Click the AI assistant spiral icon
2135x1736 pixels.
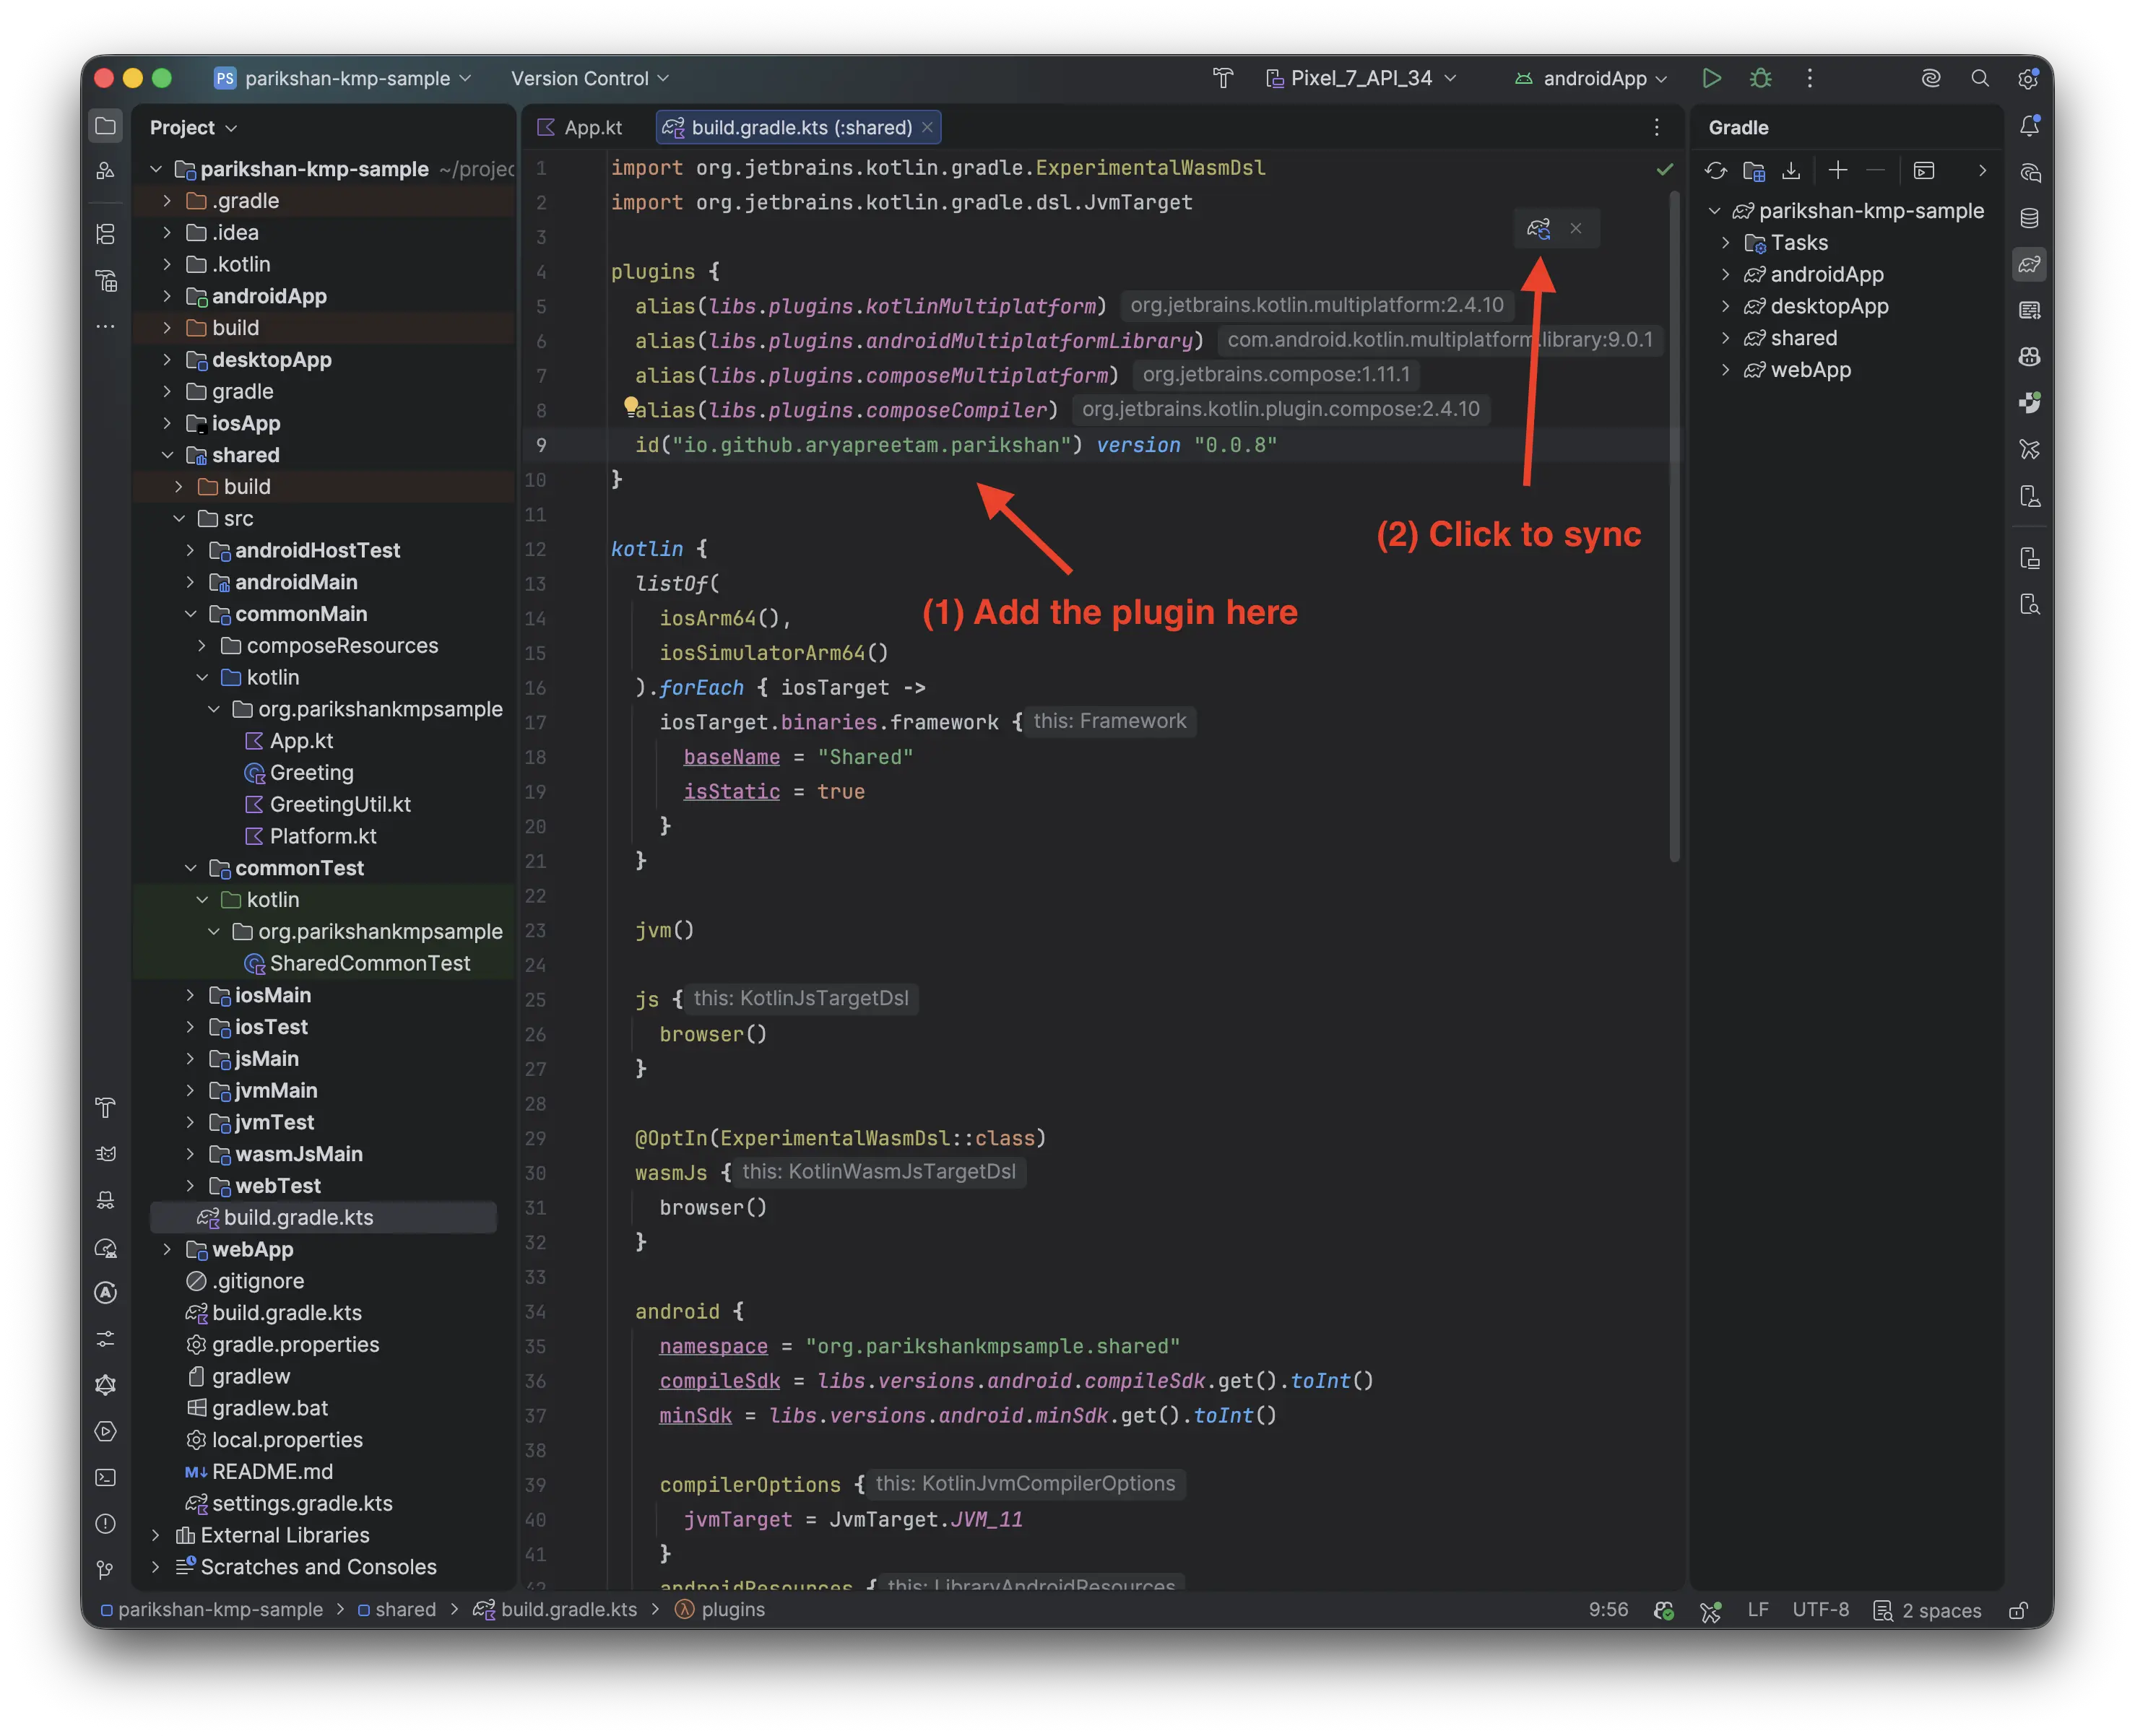[x=1930, y=78]
